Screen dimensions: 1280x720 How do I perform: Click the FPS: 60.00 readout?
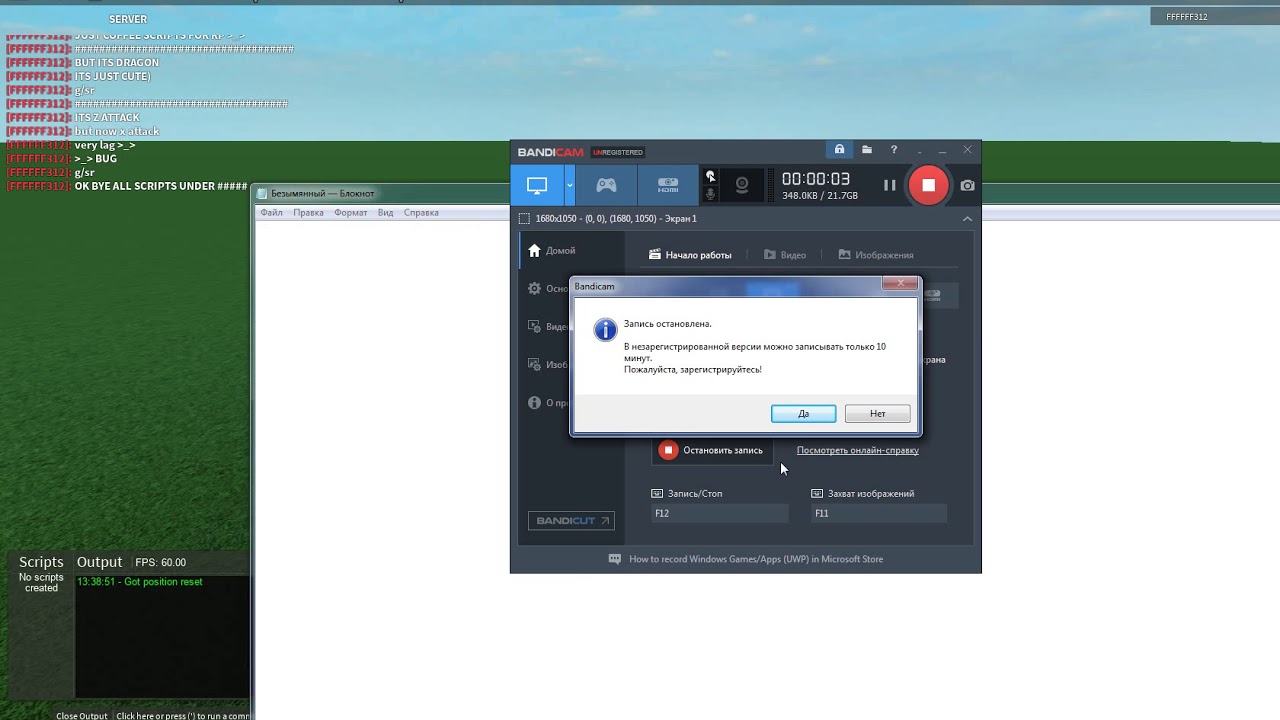tap(159, 562)
